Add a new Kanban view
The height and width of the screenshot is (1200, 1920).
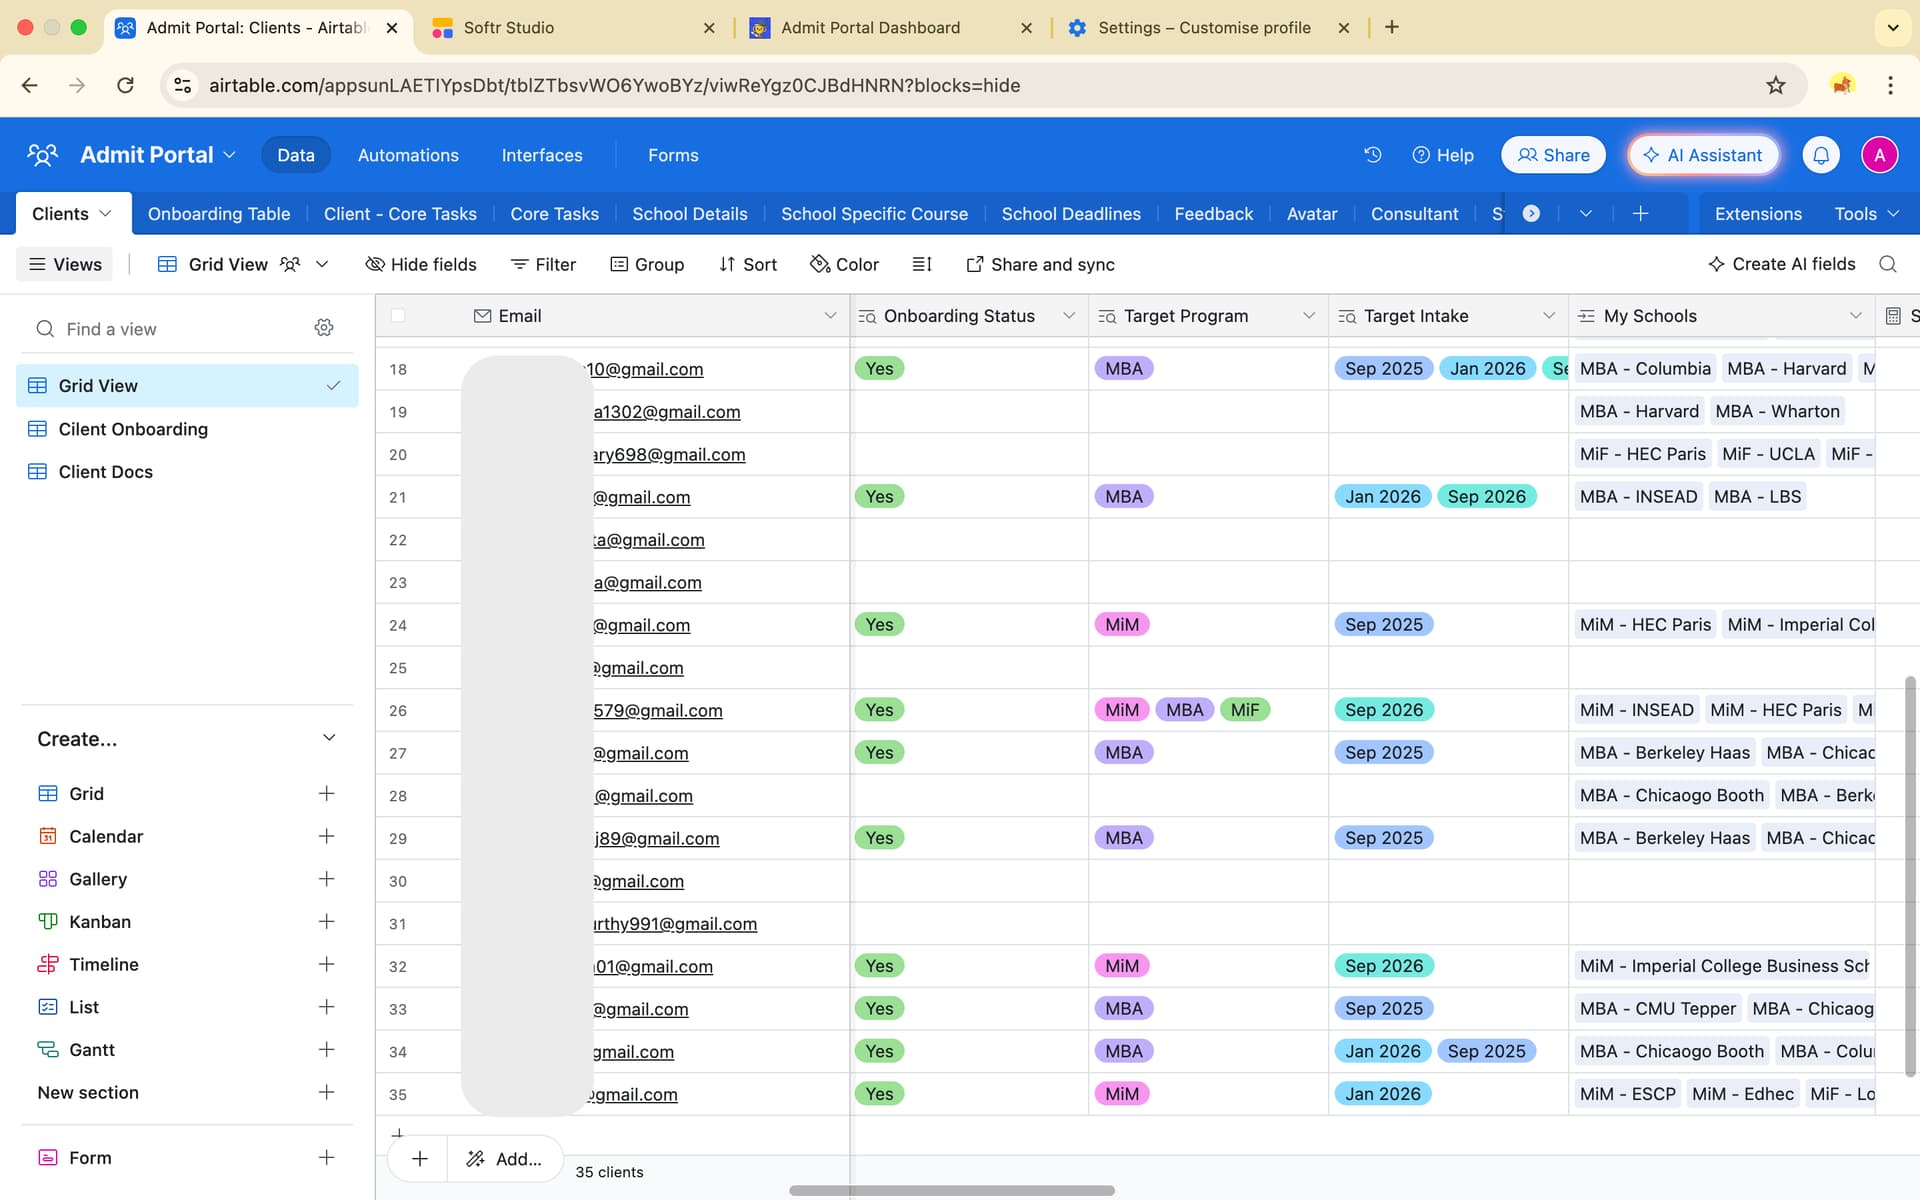pyautogui.click(x=326, y=921)
